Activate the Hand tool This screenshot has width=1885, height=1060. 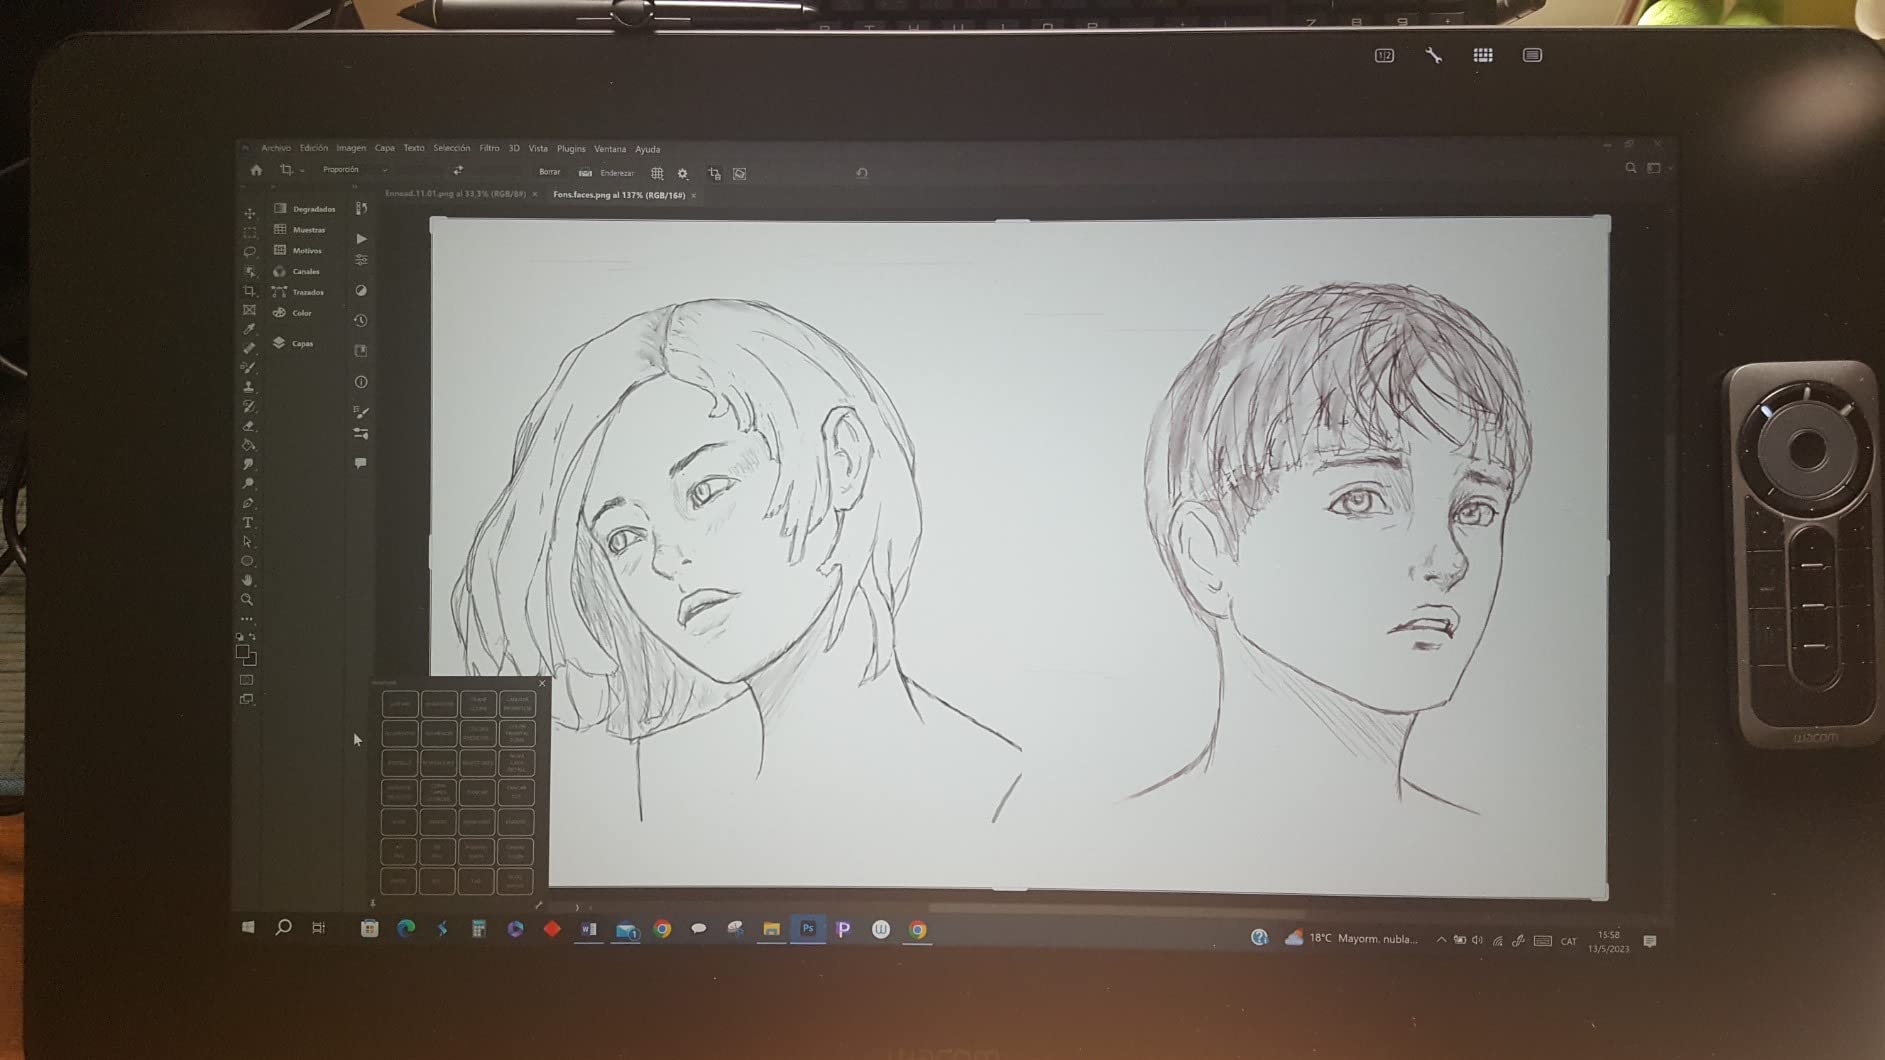[248, 581]
